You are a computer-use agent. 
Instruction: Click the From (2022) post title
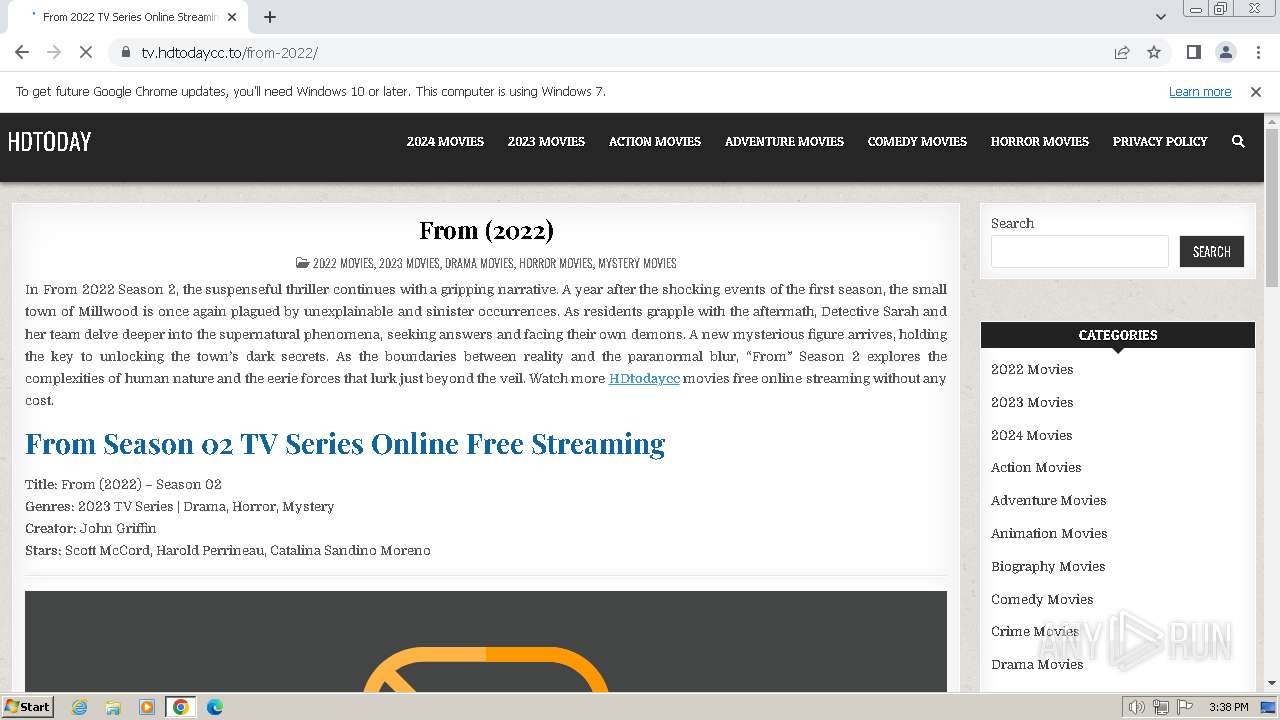(486, 230)
